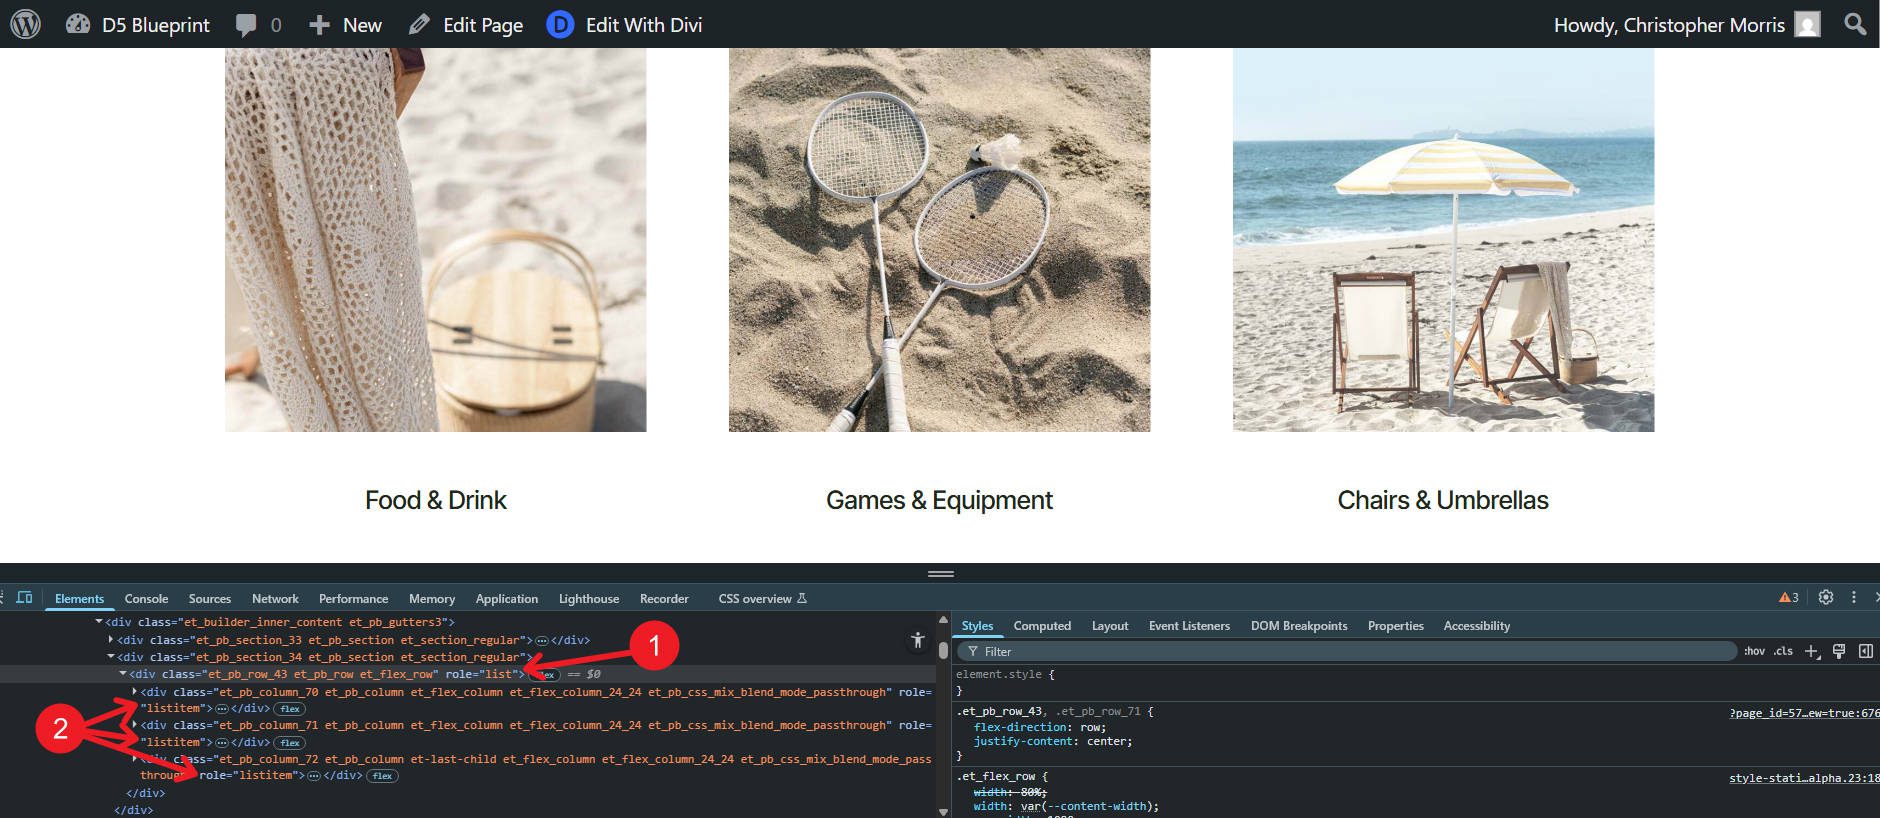Click the WordPress logo icon
Image resolution: width=1880 pixels, height=818 pixels.
coord(25,24)
